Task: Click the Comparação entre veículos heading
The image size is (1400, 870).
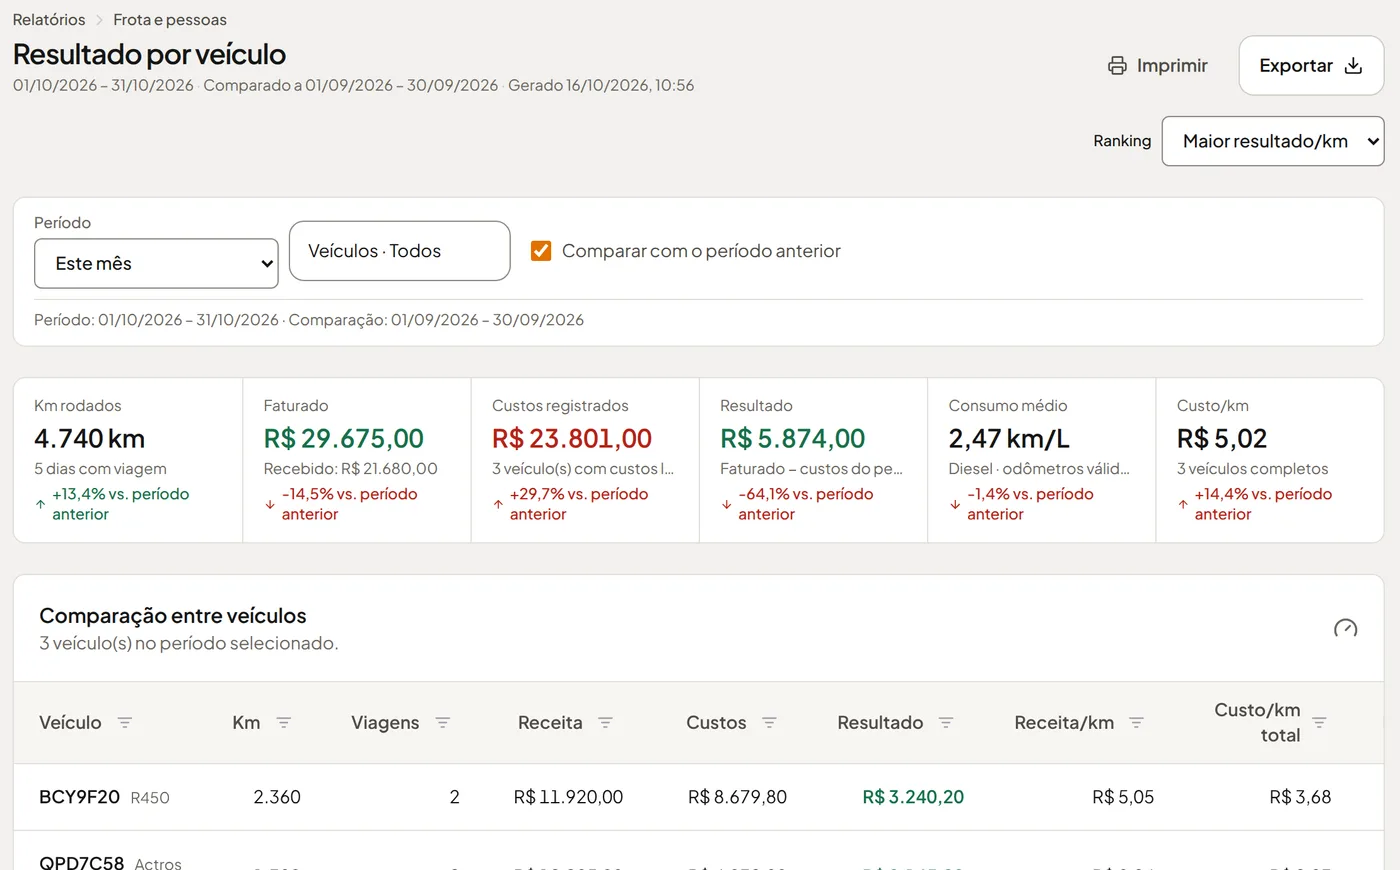Action: (x=173, y=616)
